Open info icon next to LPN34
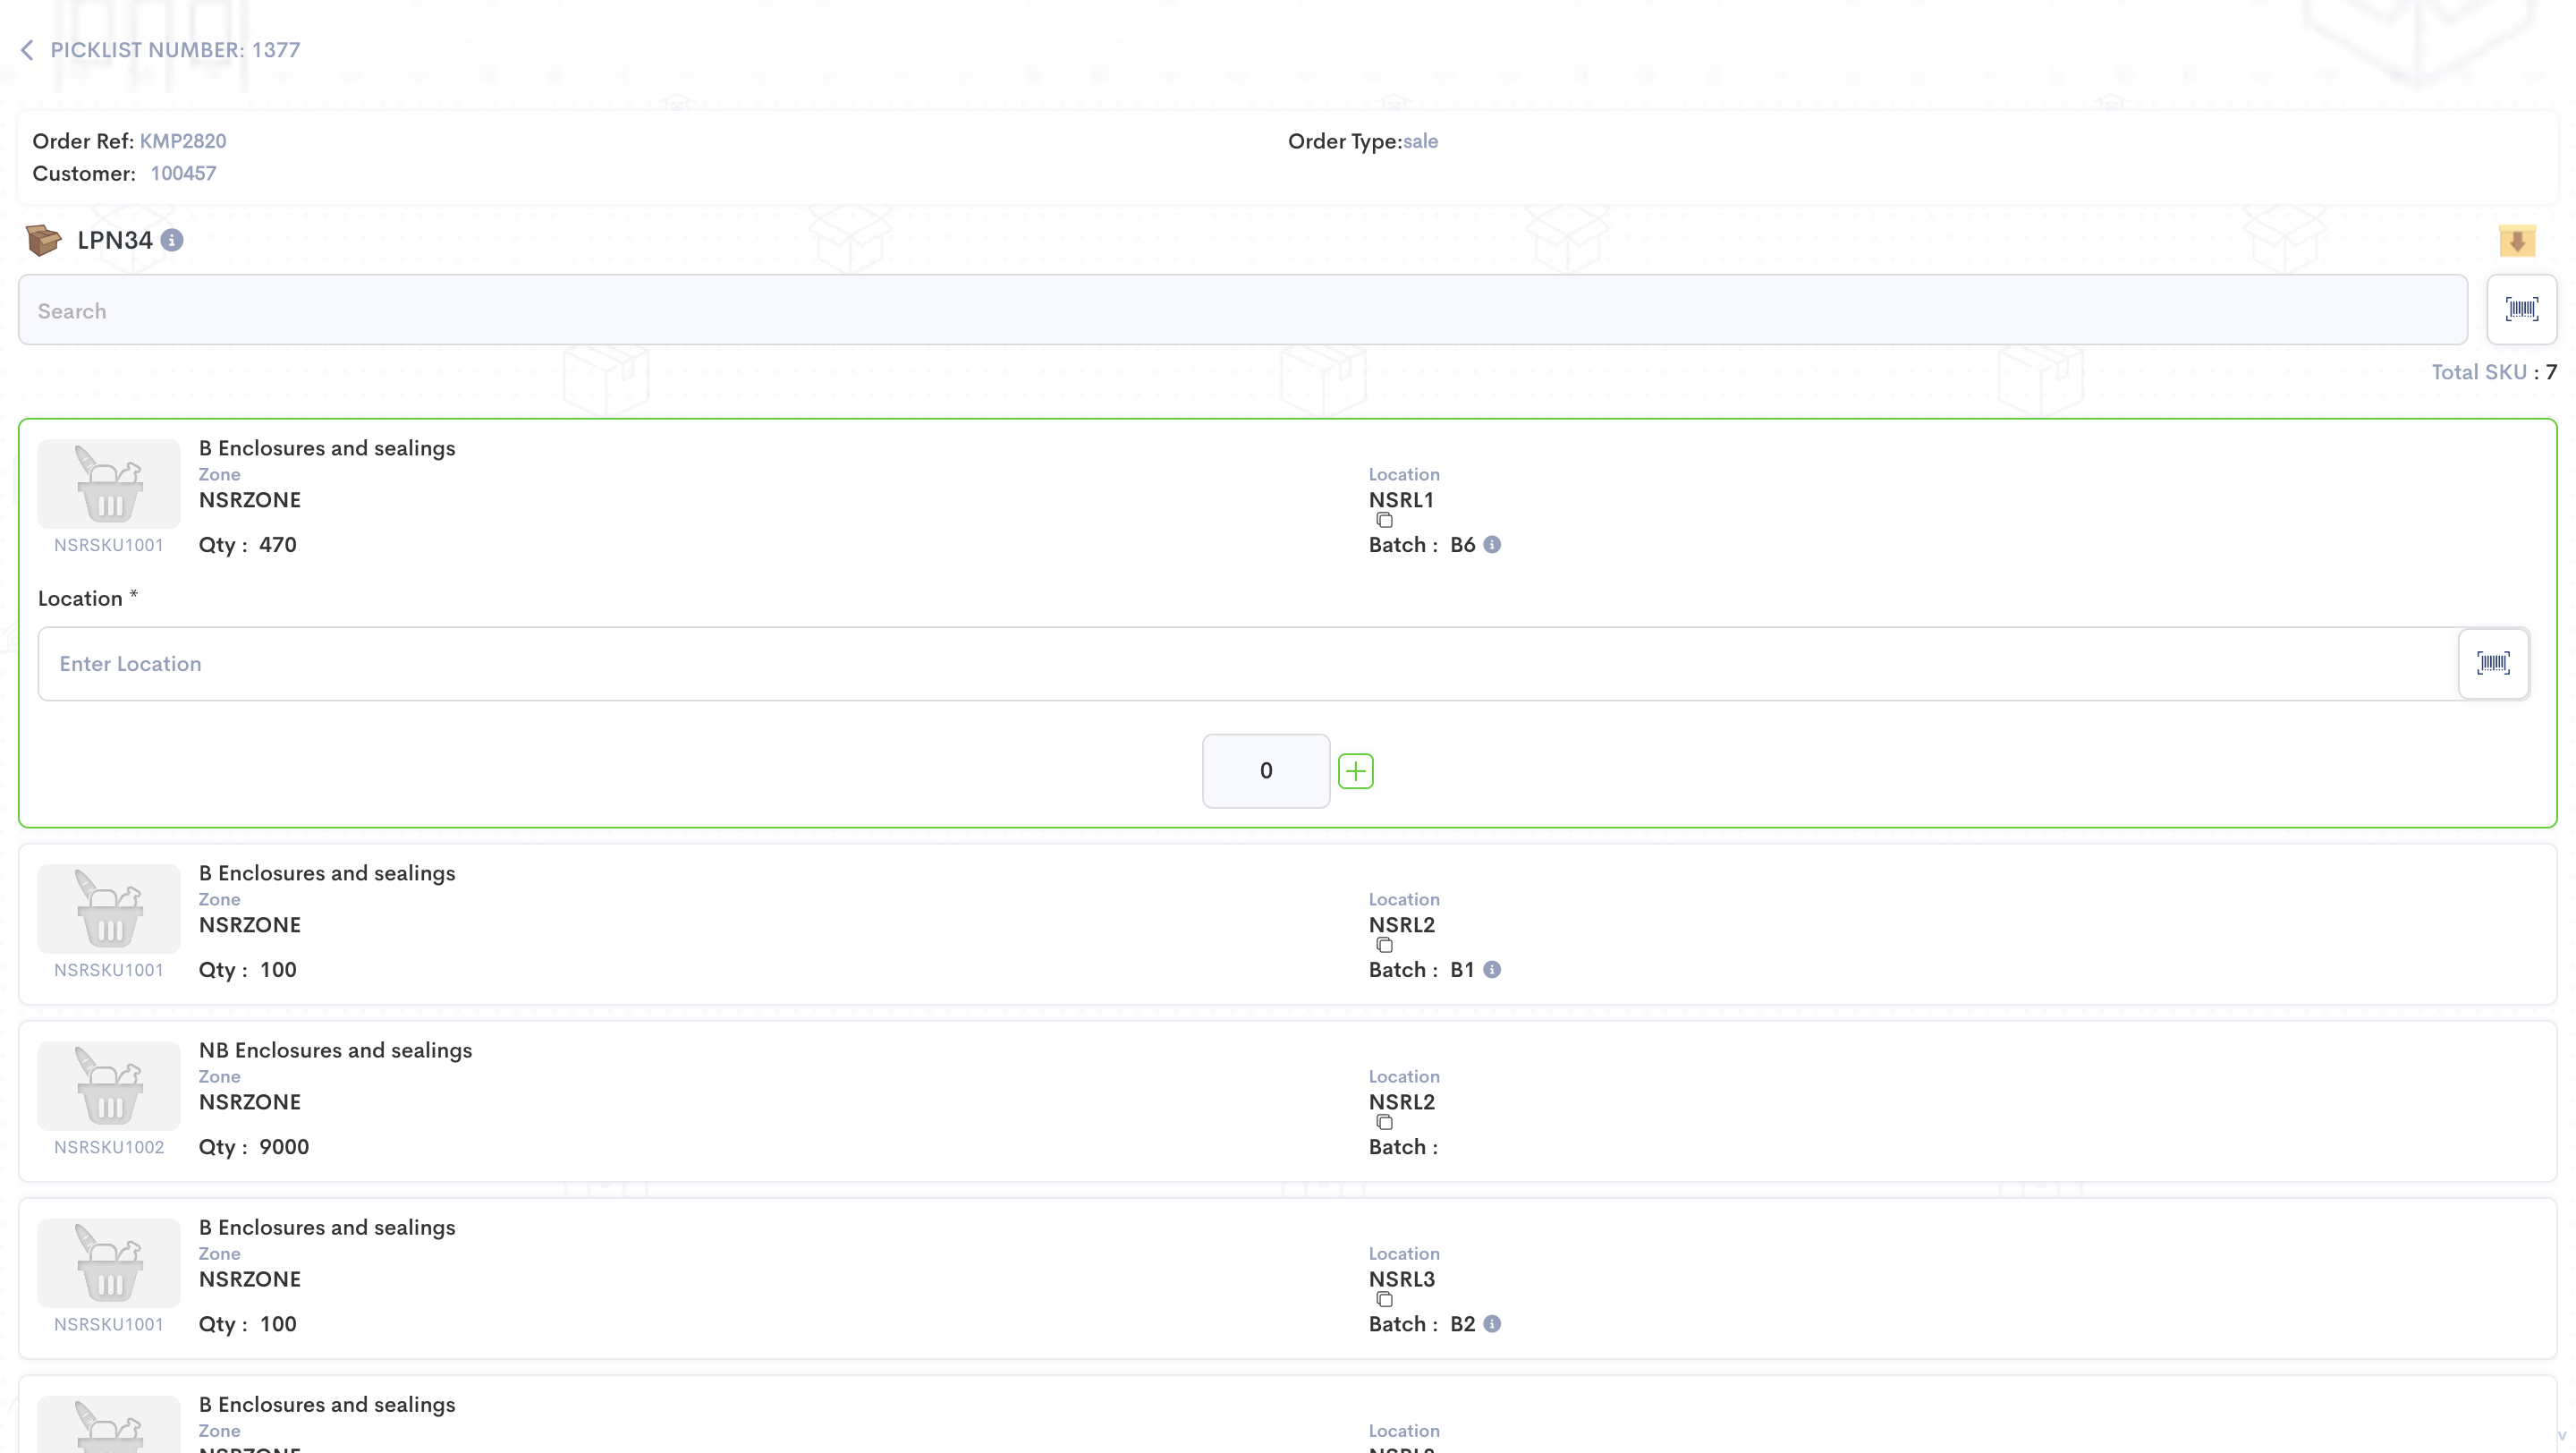Viewport: 2576px width, 1453px height. [172, 240]
